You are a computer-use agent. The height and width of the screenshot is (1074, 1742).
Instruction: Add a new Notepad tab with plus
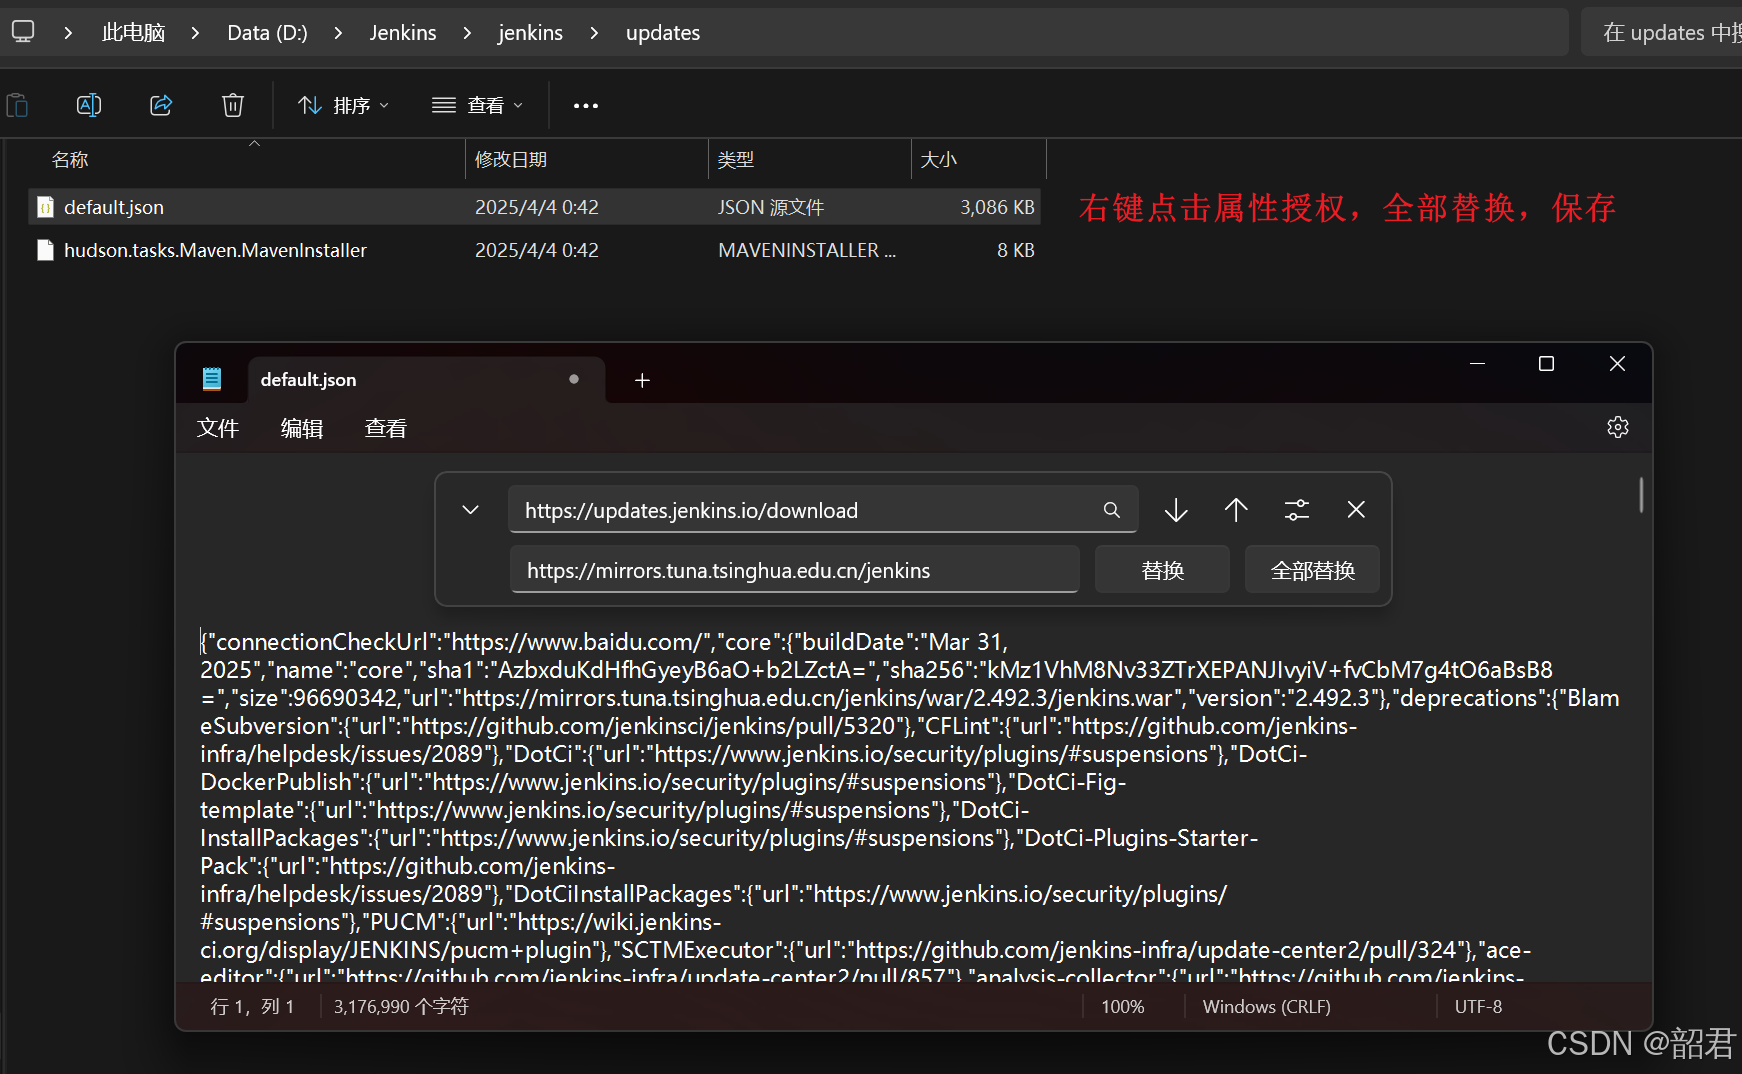pyautogui.click(x=643, y=380)
